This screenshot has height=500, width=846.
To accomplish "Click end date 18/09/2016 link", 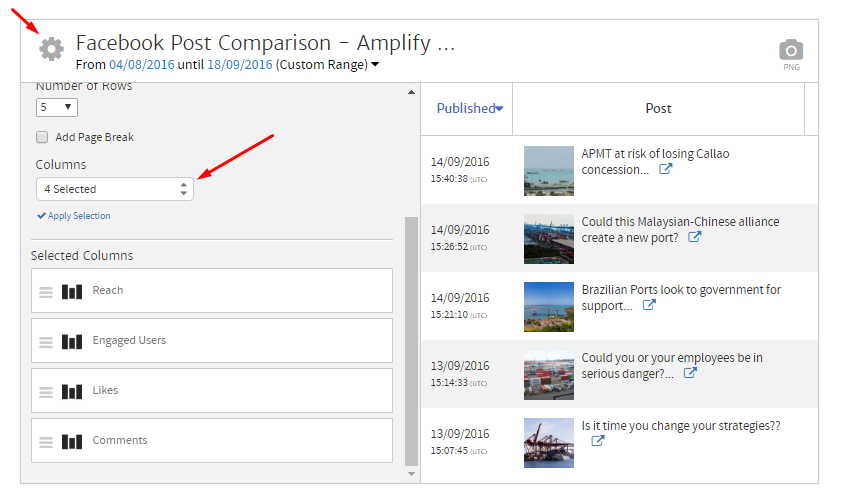I will pyautogui.click(x=240, y=65).
